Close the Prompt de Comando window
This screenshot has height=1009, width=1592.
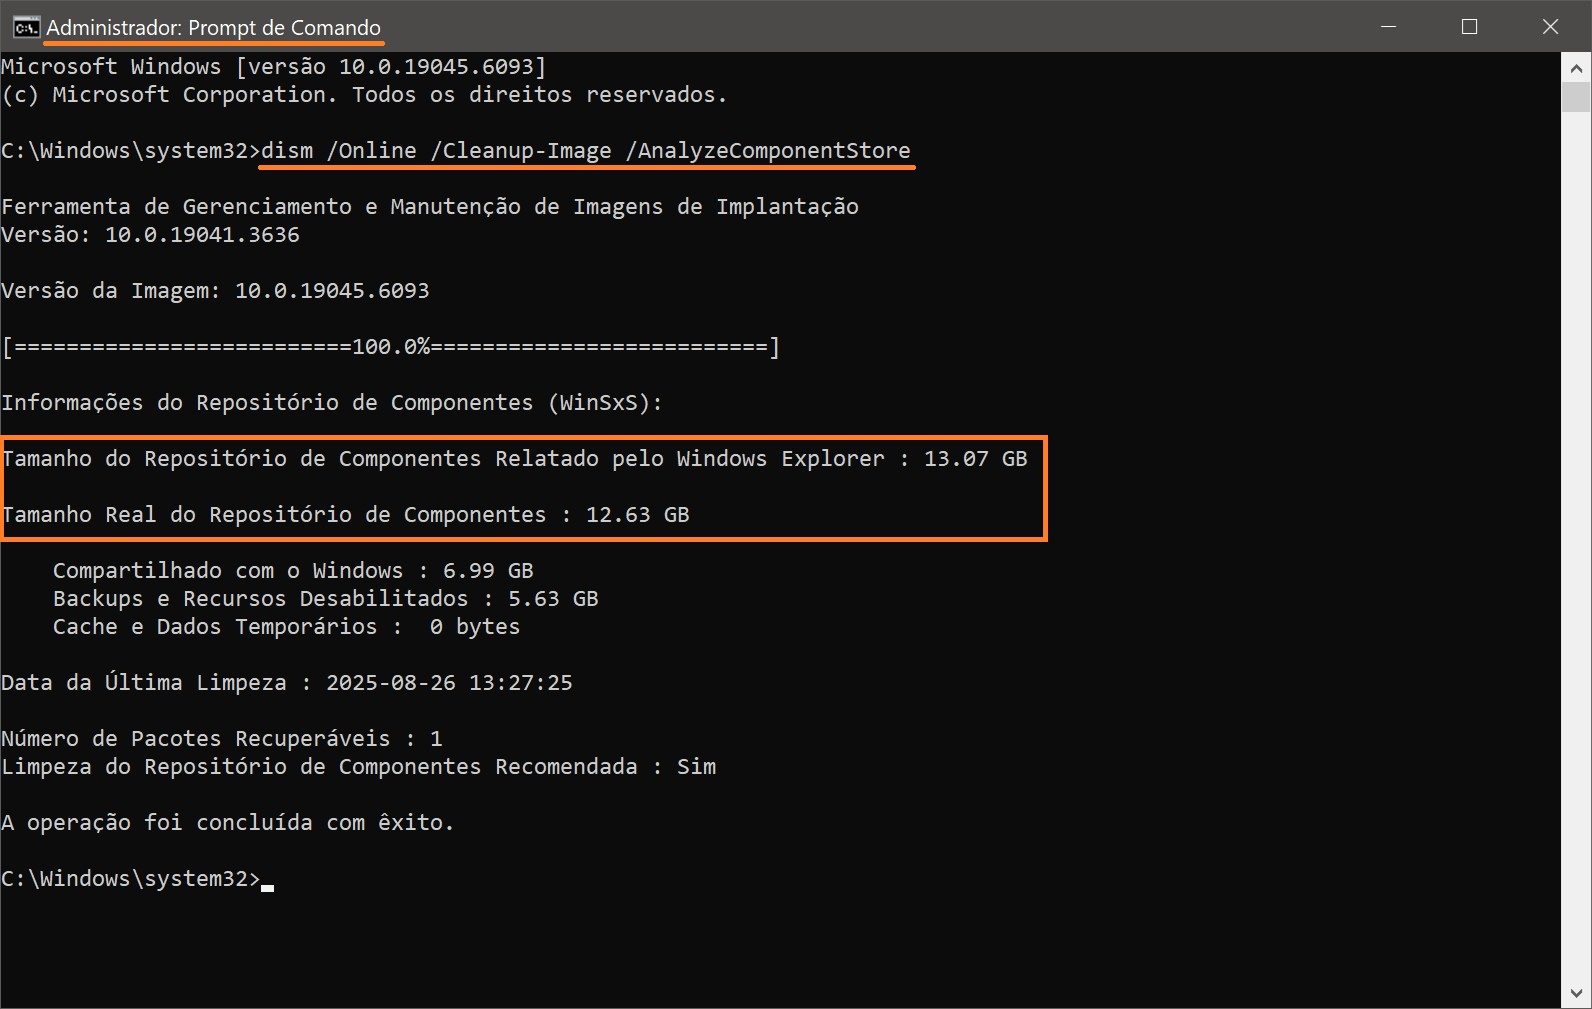point(1550,27)
